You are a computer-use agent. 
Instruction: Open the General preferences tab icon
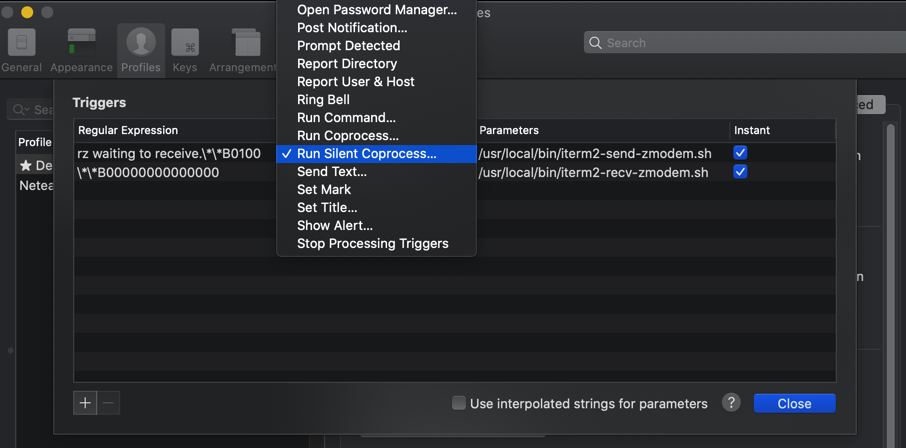point(21,48)
